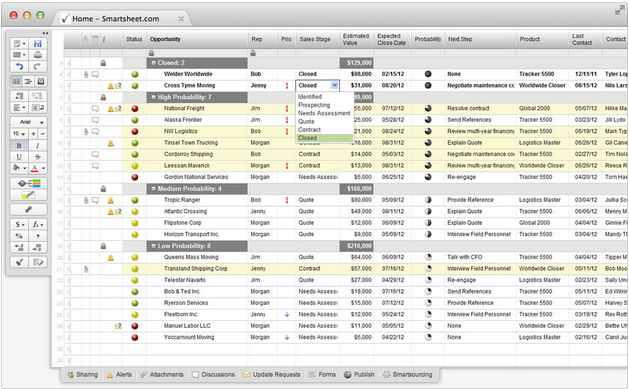Collapse the Medium Probability: 4 group
The width and height of the screenshot is (629, 389).
point(153,188)
